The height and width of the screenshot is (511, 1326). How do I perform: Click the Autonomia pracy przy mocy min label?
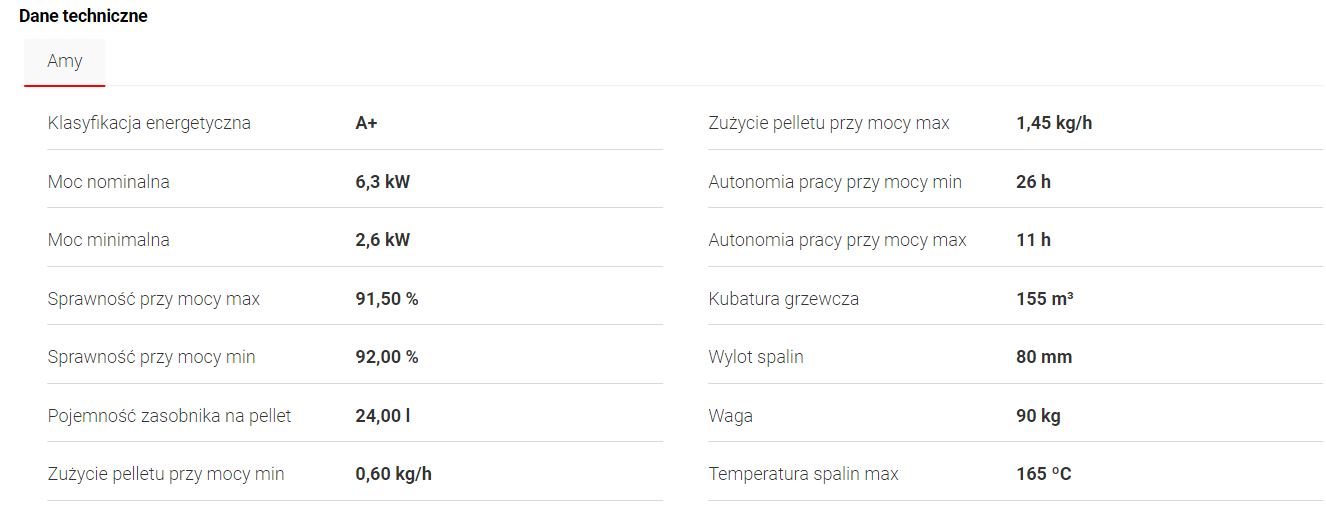[x=834, y=182]
